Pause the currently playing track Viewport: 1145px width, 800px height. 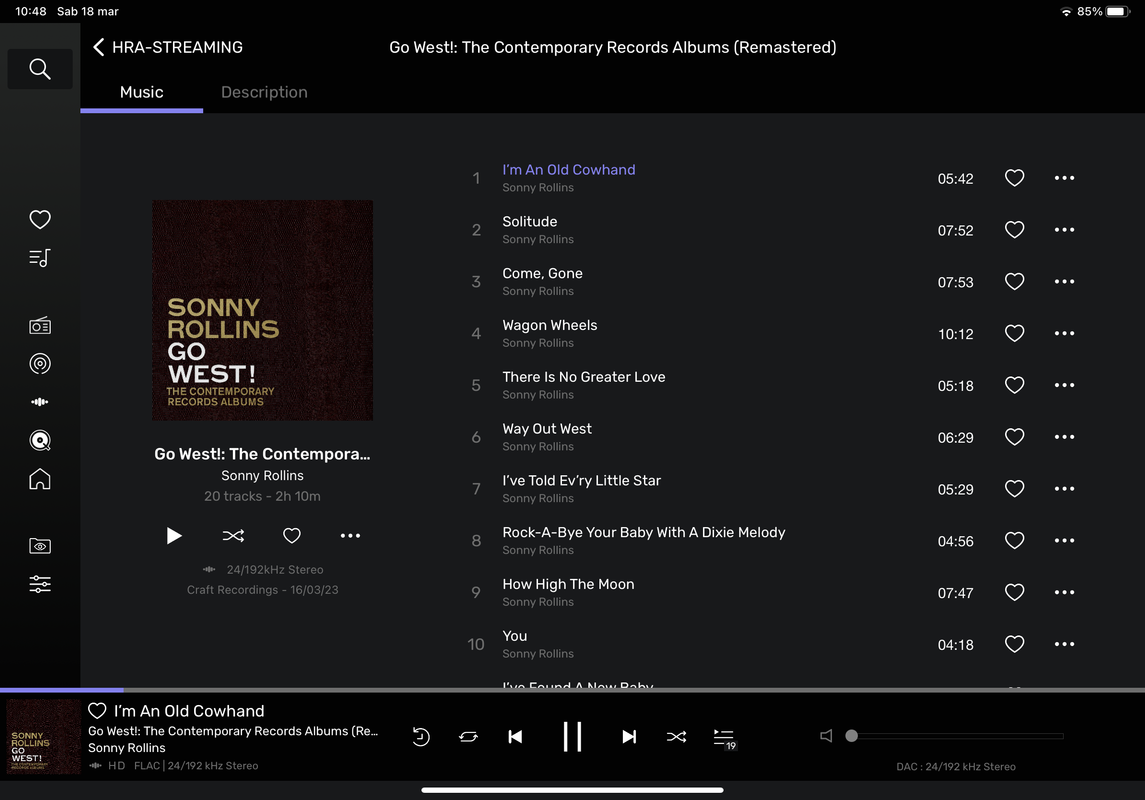click(572, 736)
